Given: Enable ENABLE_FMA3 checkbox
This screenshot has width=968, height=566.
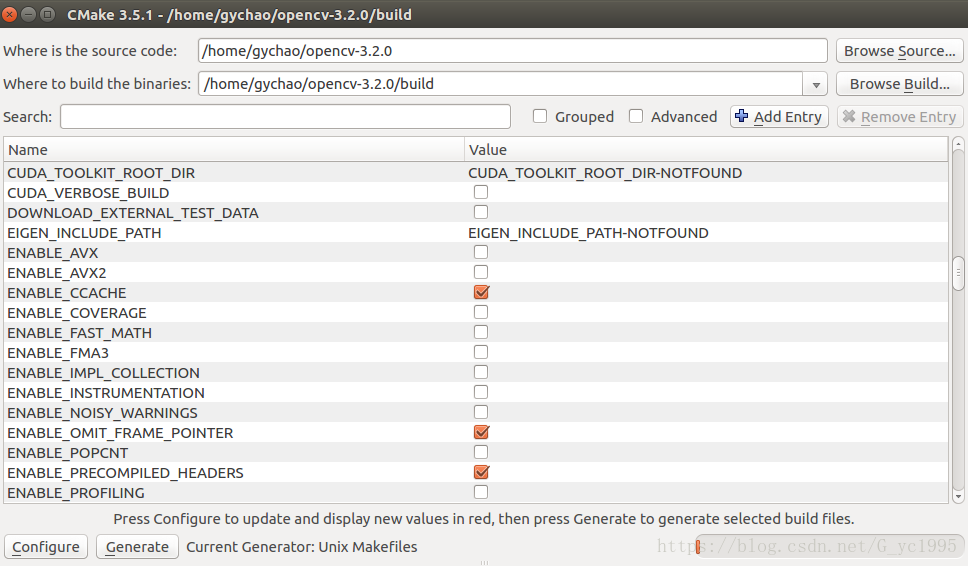Looking at the screenshot, I should [481, 352].
